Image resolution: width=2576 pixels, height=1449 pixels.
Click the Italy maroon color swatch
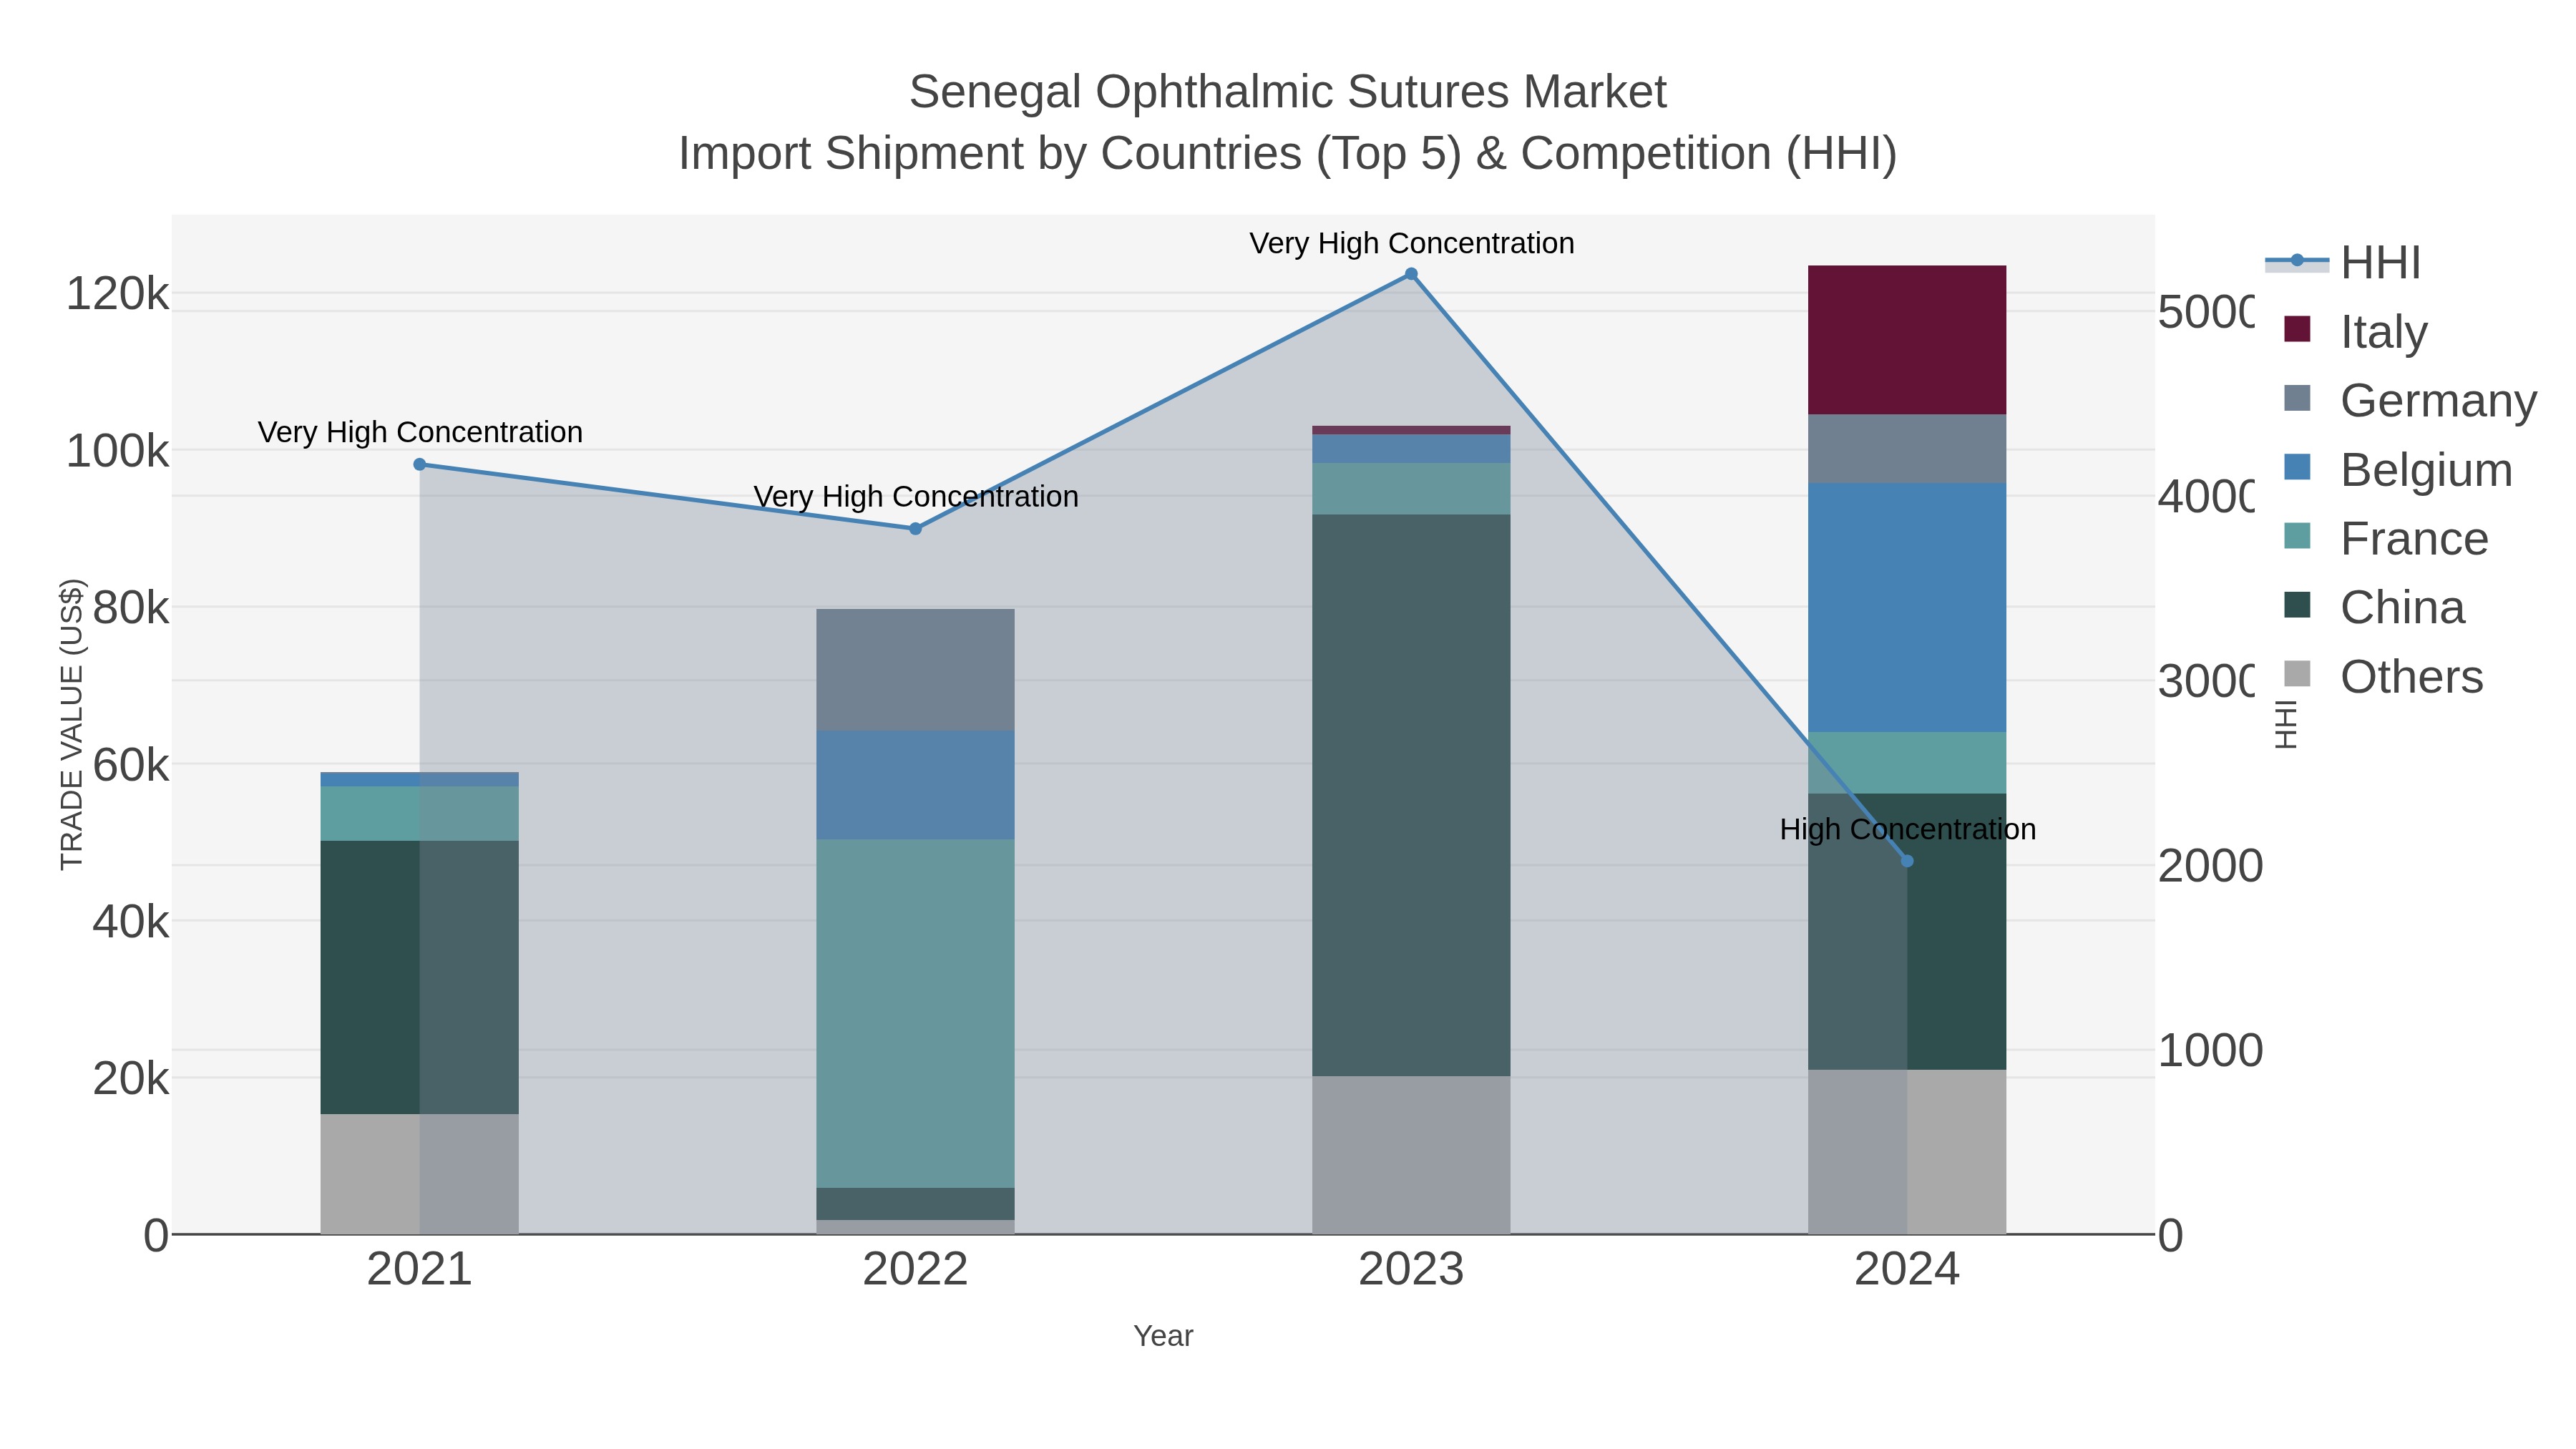pyautogui.click(x=2297, y=329)
